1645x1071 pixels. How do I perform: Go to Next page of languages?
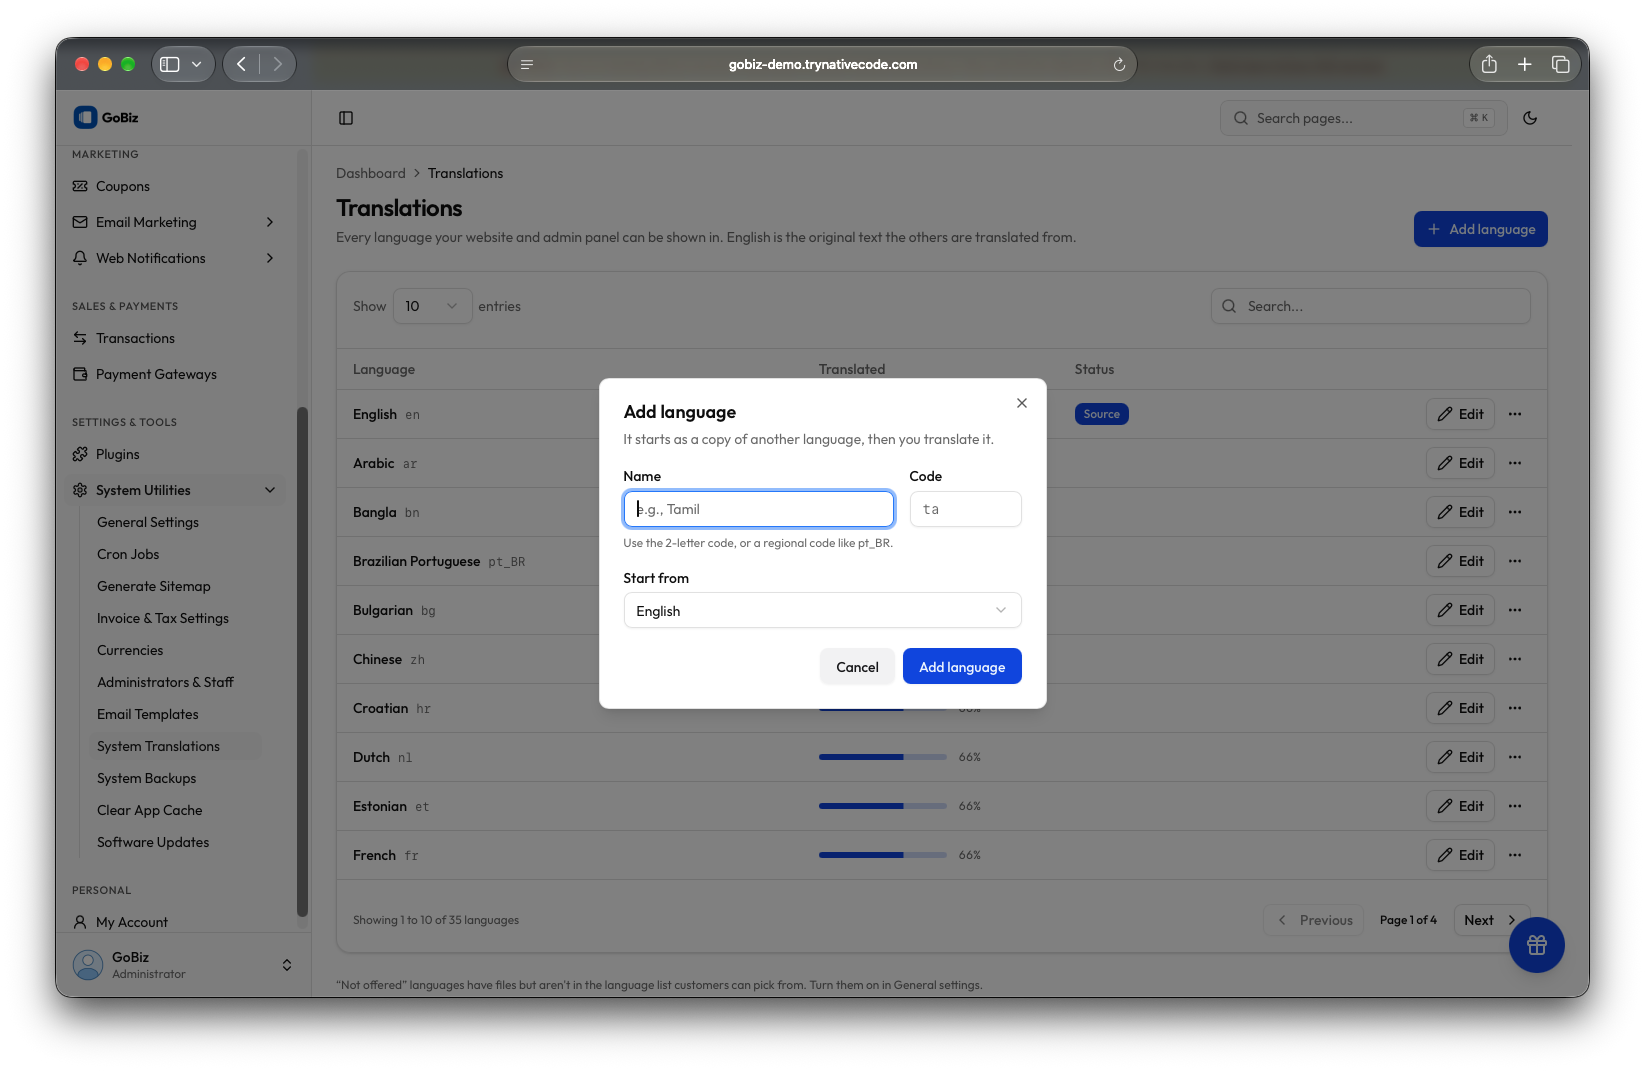tap(1490, 920)
